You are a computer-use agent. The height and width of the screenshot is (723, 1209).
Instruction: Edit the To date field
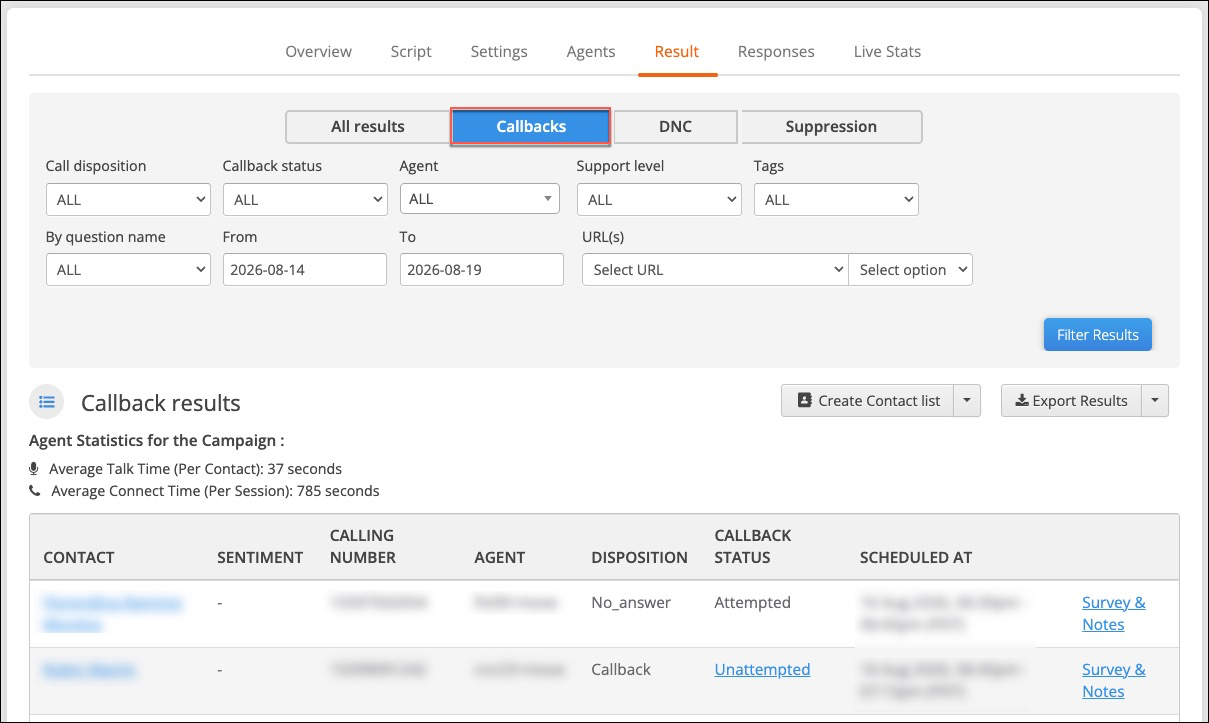(482, 270)
